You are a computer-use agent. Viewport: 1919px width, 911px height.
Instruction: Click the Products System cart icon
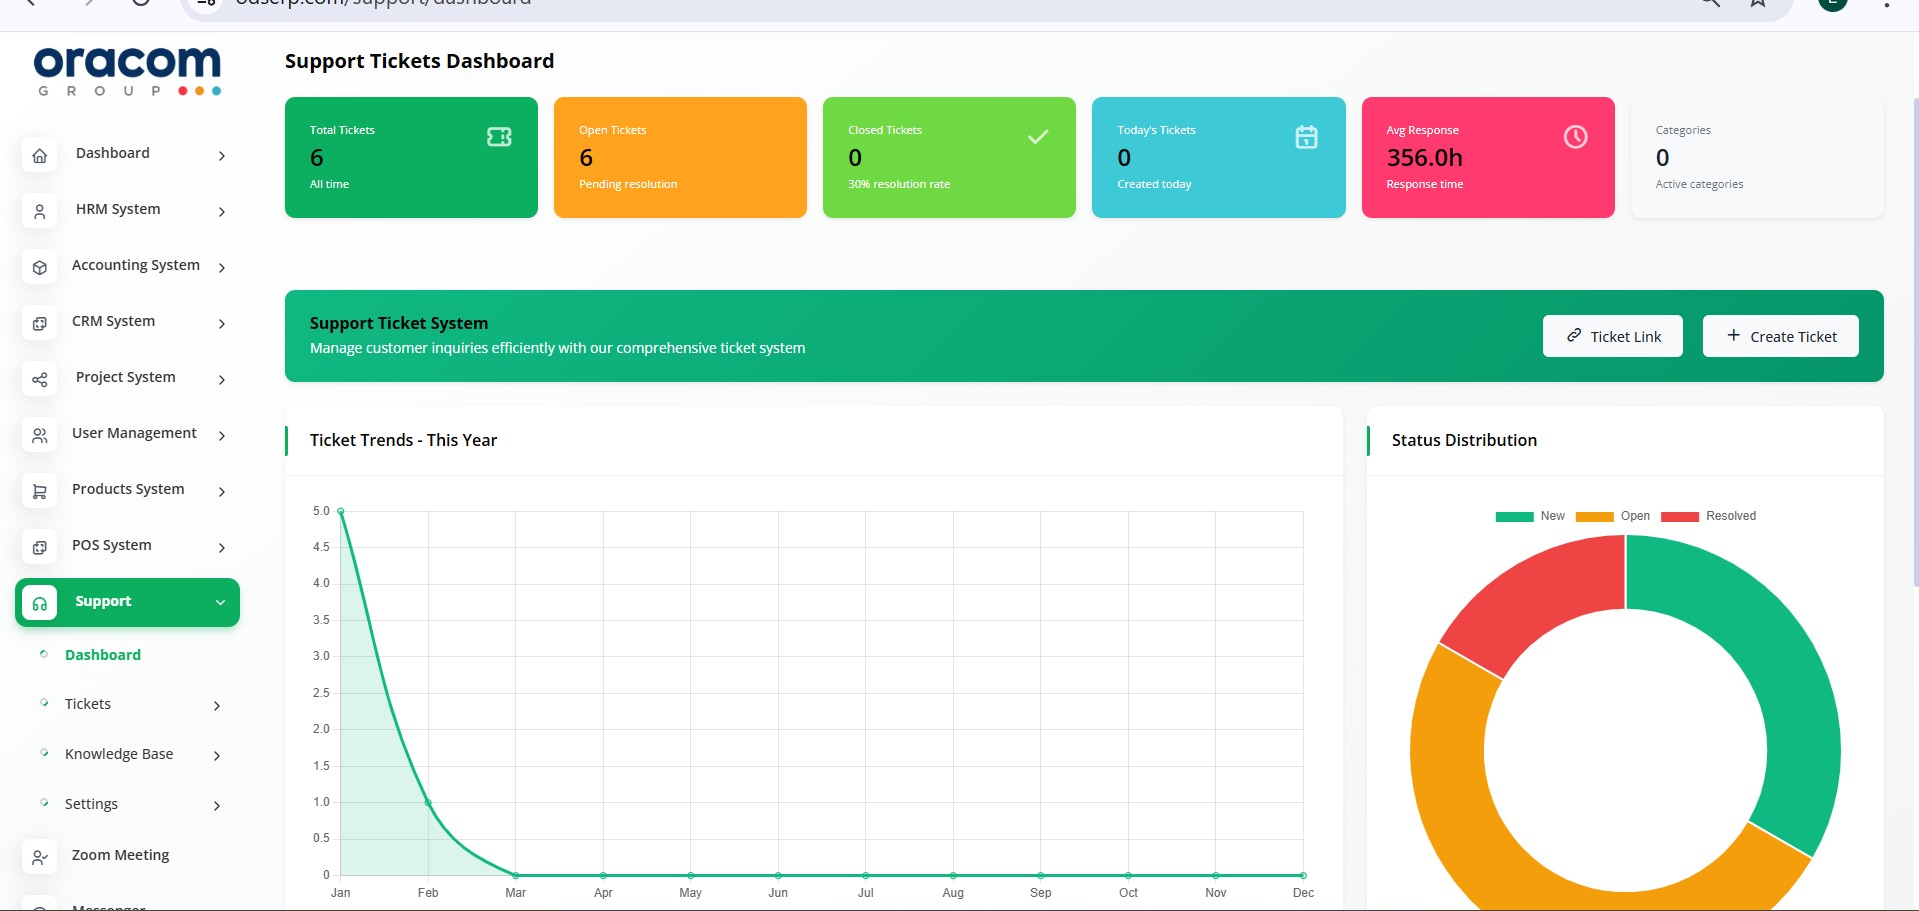click(40, 492)
